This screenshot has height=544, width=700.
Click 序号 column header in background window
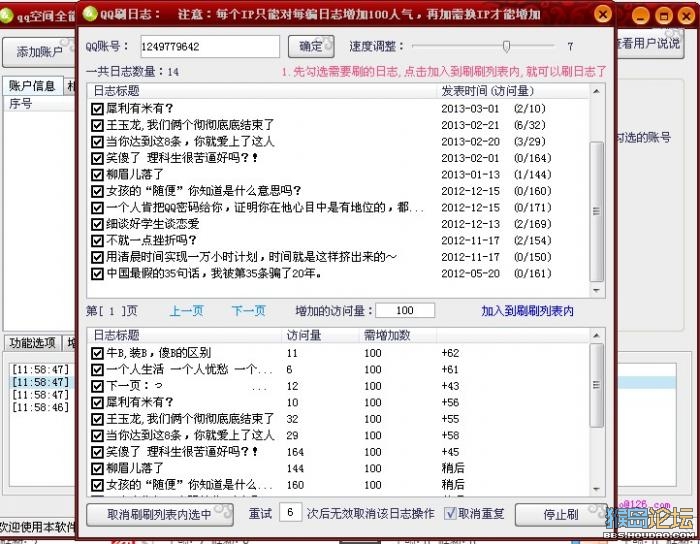coord(39,104)
